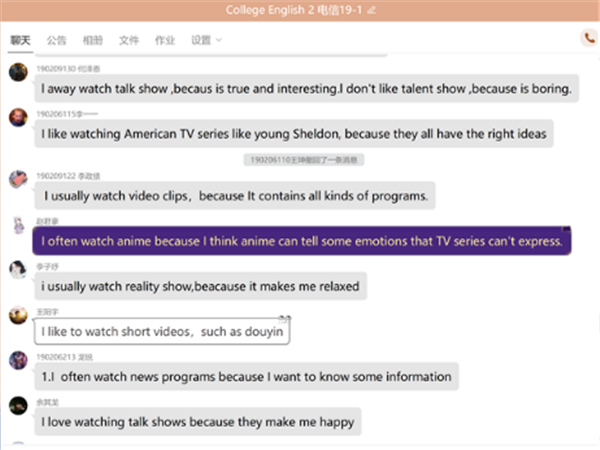Open avatar of the reality show message sender

click(18, 270)
